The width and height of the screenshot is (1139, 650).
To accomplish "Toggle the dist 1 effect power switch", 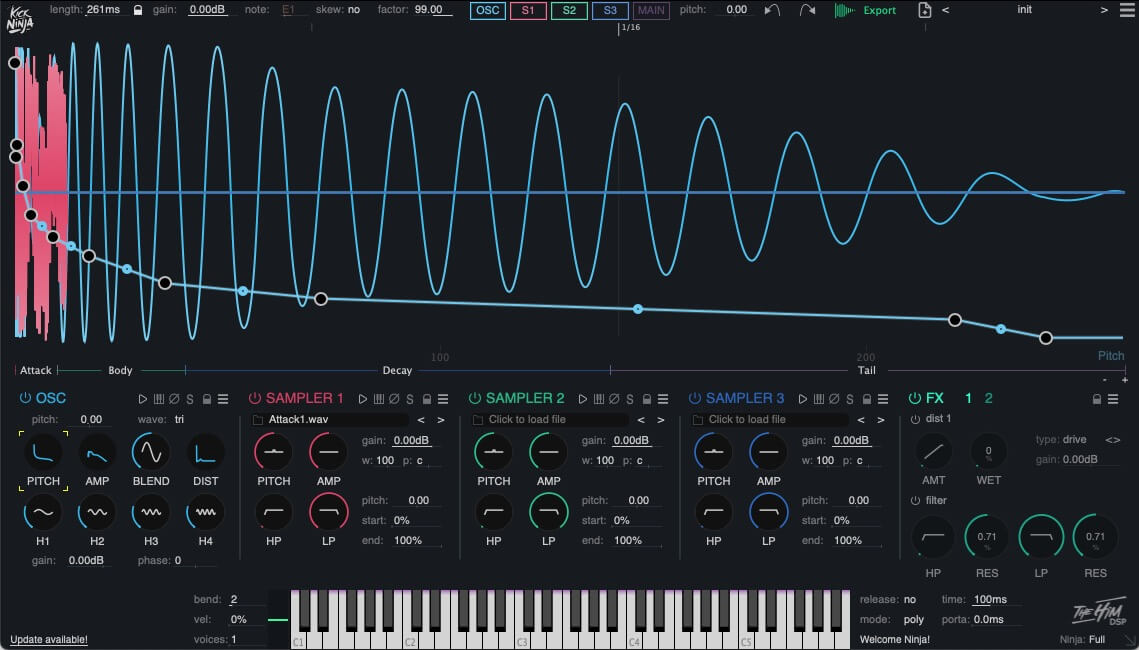I will (914, 419).
